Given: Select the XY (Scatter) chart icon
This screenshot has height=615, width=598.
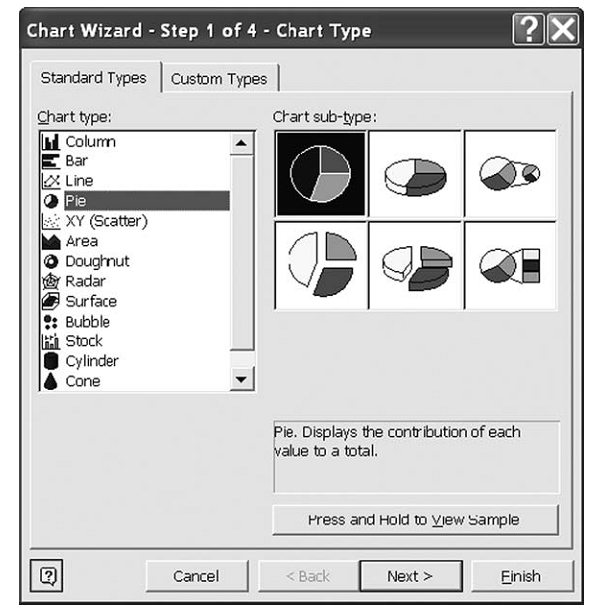Looking at the screenshot, I should (51, 221).
